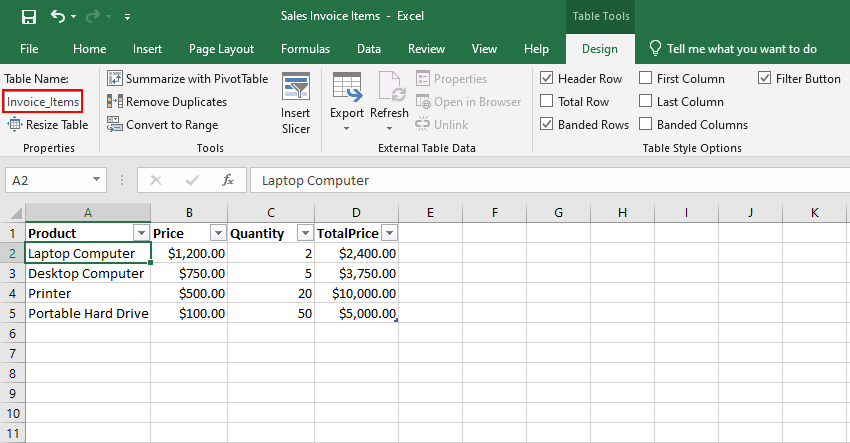850x443 pixels.
Task: Click the $10,000.00 total price cell
Action: coord(356,293)
